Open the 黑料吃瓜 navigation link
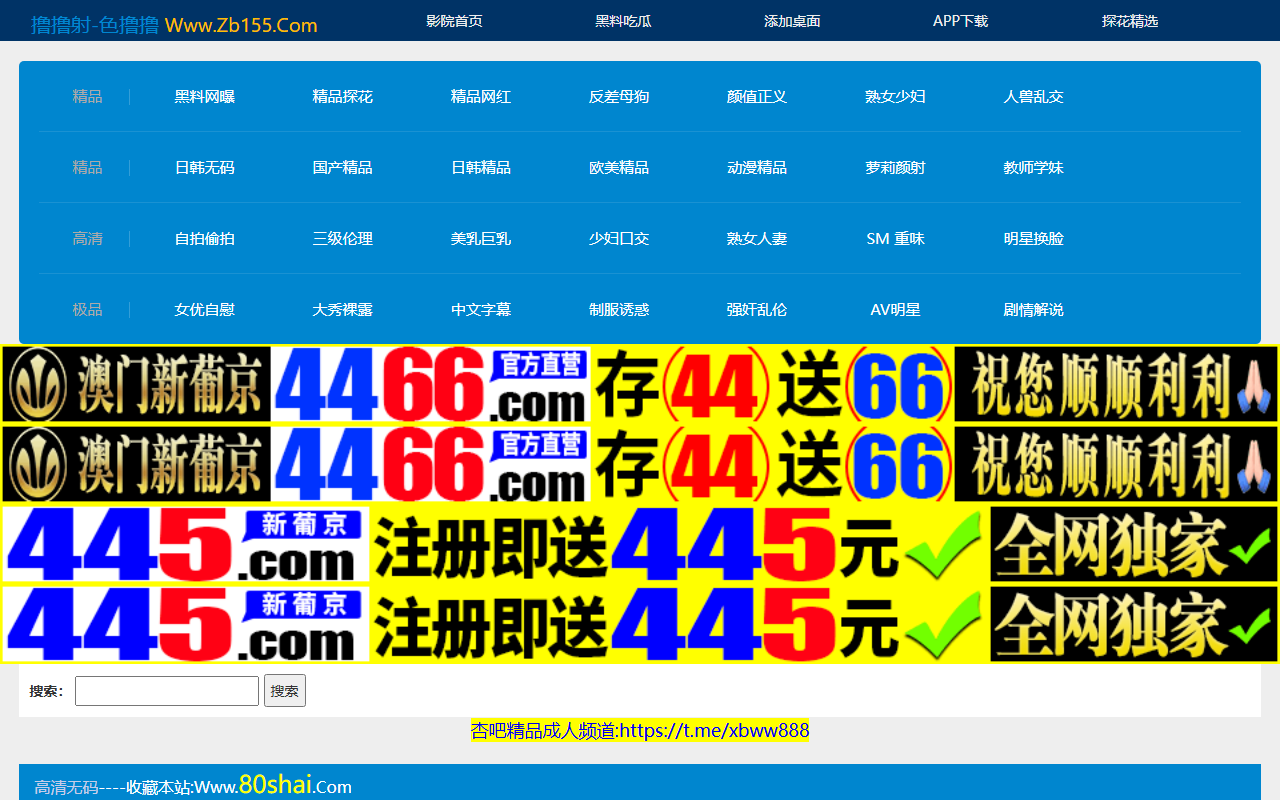The width and height of the screenshot is (1280, 800). point(623,21)
